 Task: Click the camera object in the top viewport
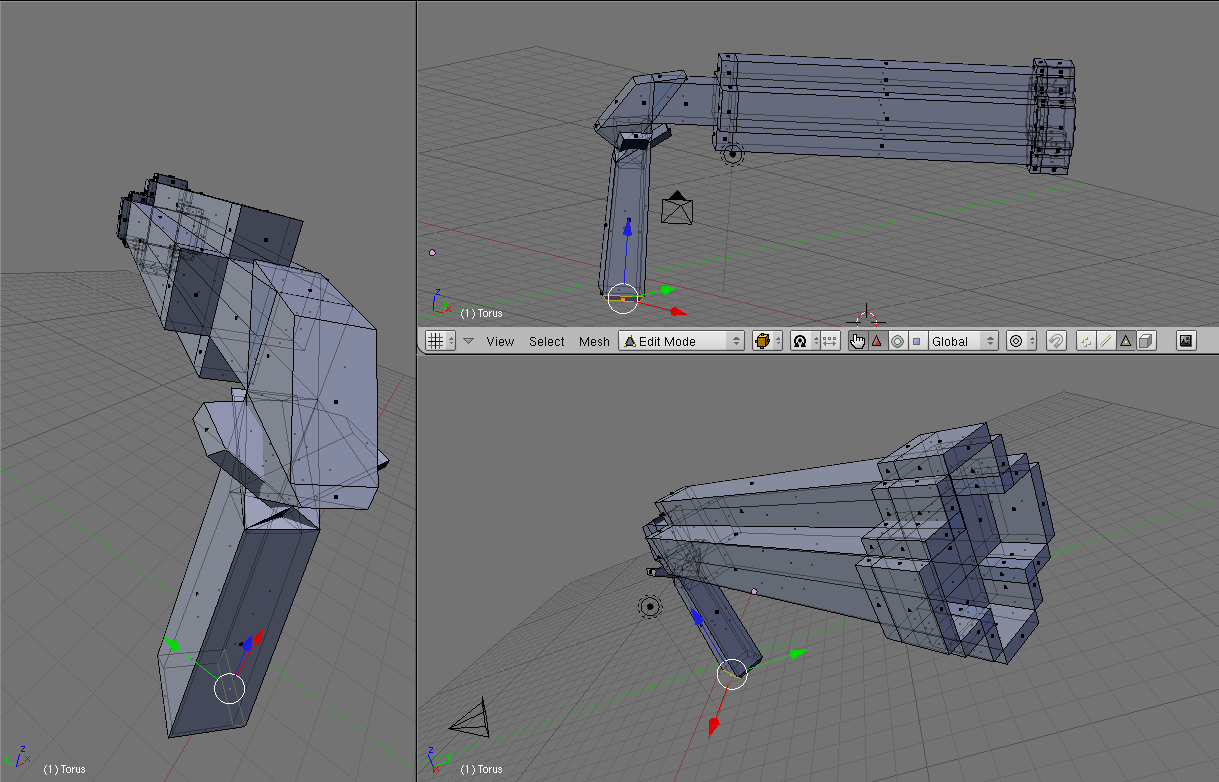click(x=677, y=209)
